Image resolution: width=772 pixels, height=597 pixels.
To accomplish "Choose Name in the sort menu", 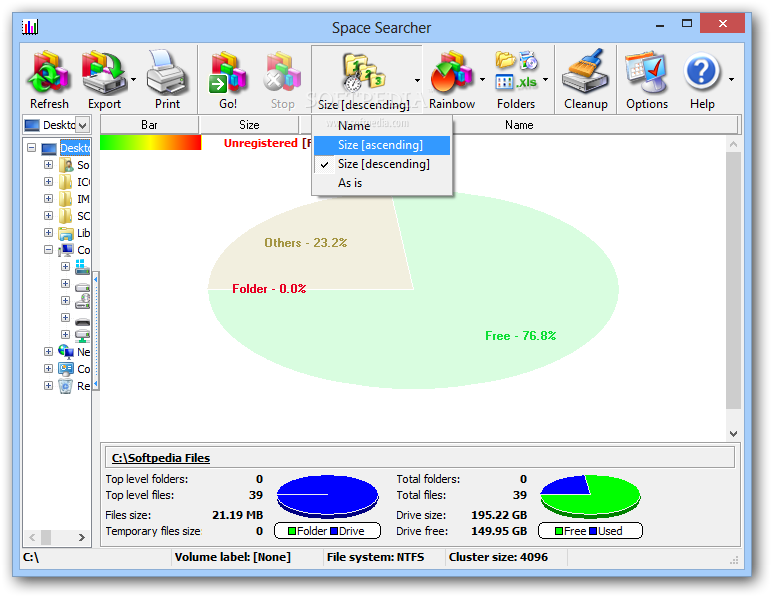I will coord(382,126).
